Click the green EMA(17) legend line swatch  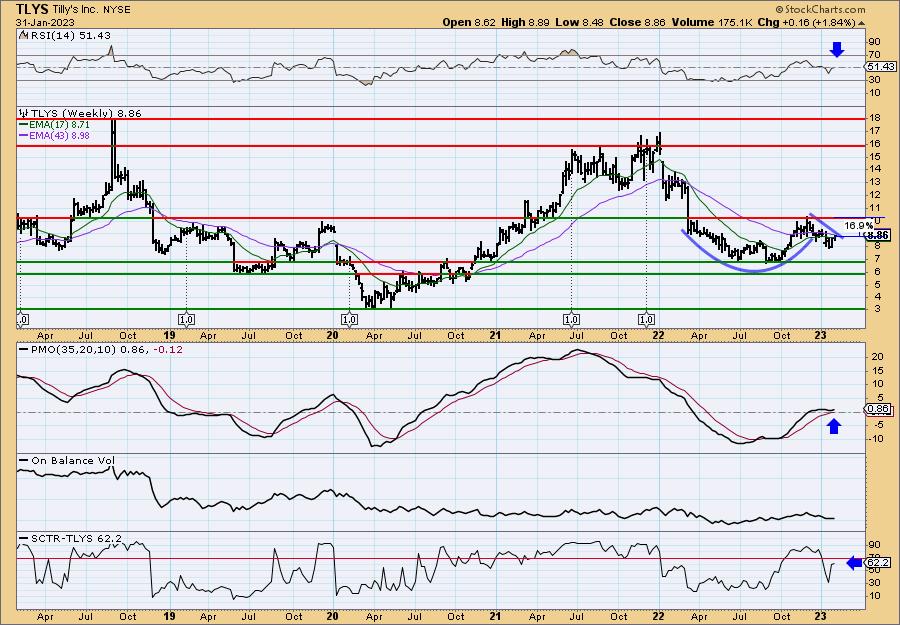pos(24,125)
